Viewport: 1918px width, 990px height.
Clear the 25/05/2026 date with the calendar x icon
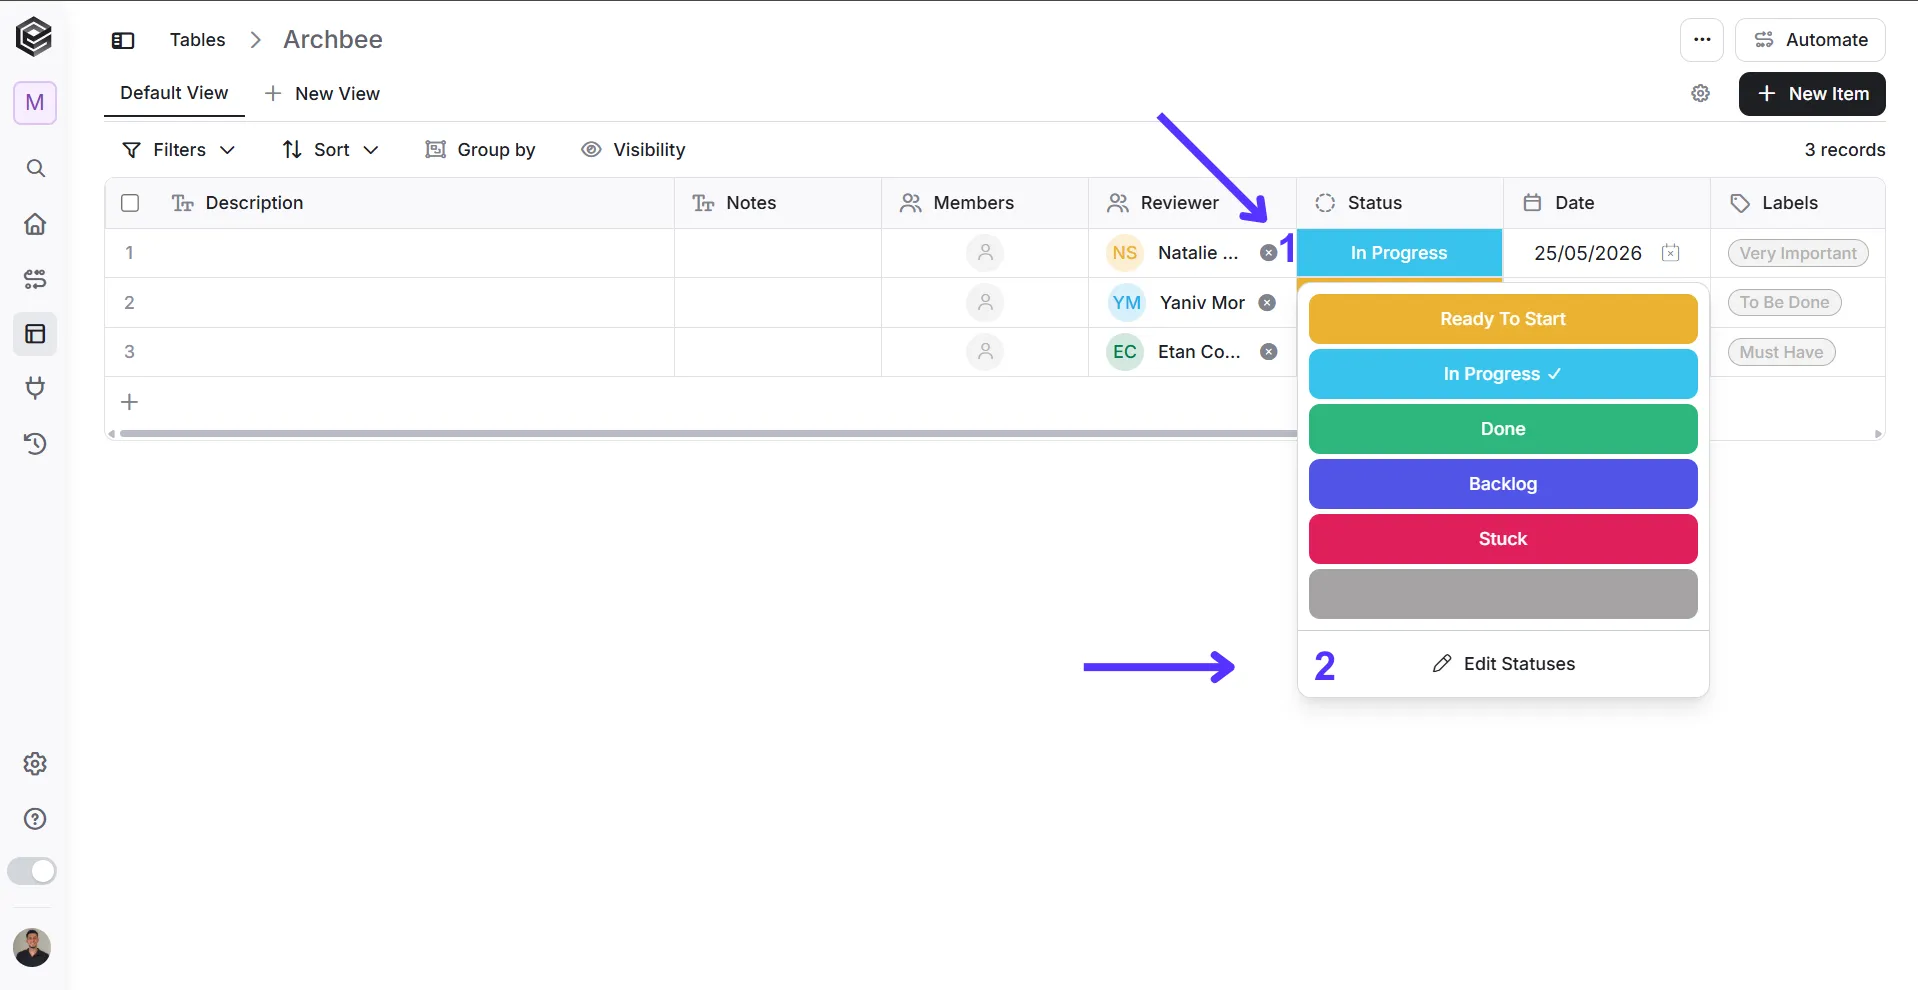[1670, 253]
